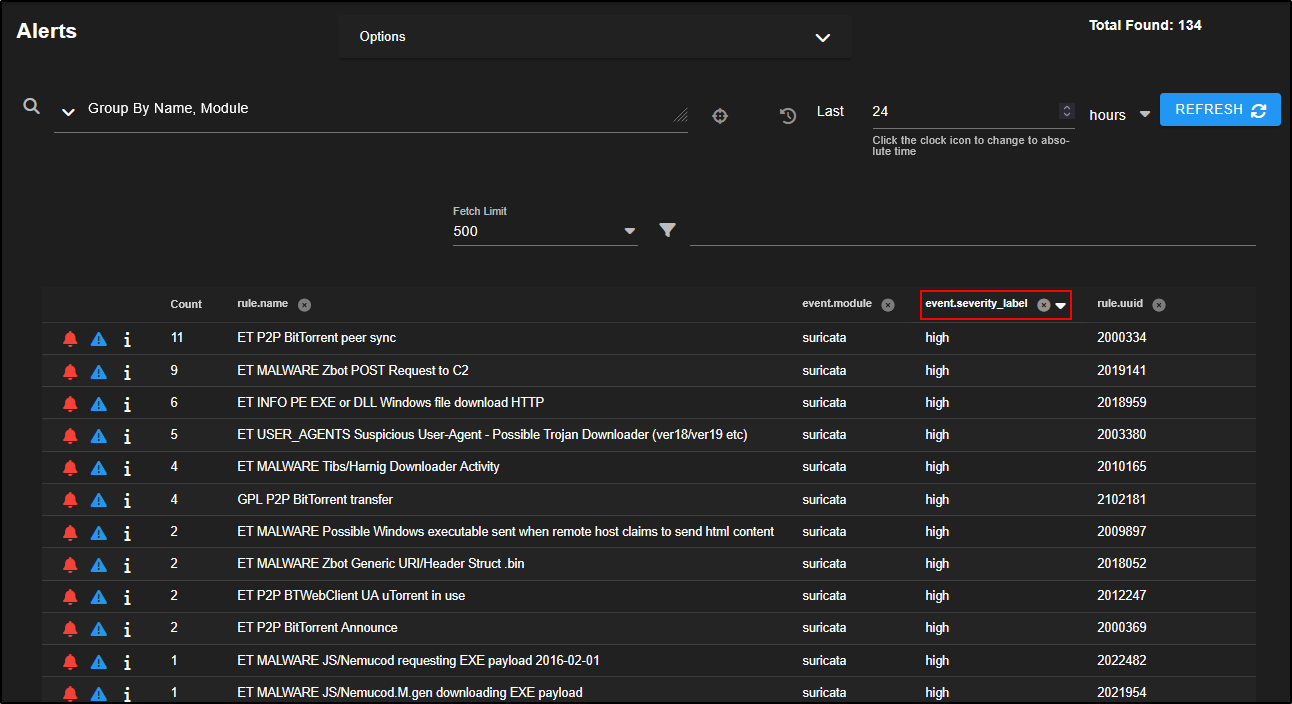Escalate the Zbot POST Request alert

98,372
